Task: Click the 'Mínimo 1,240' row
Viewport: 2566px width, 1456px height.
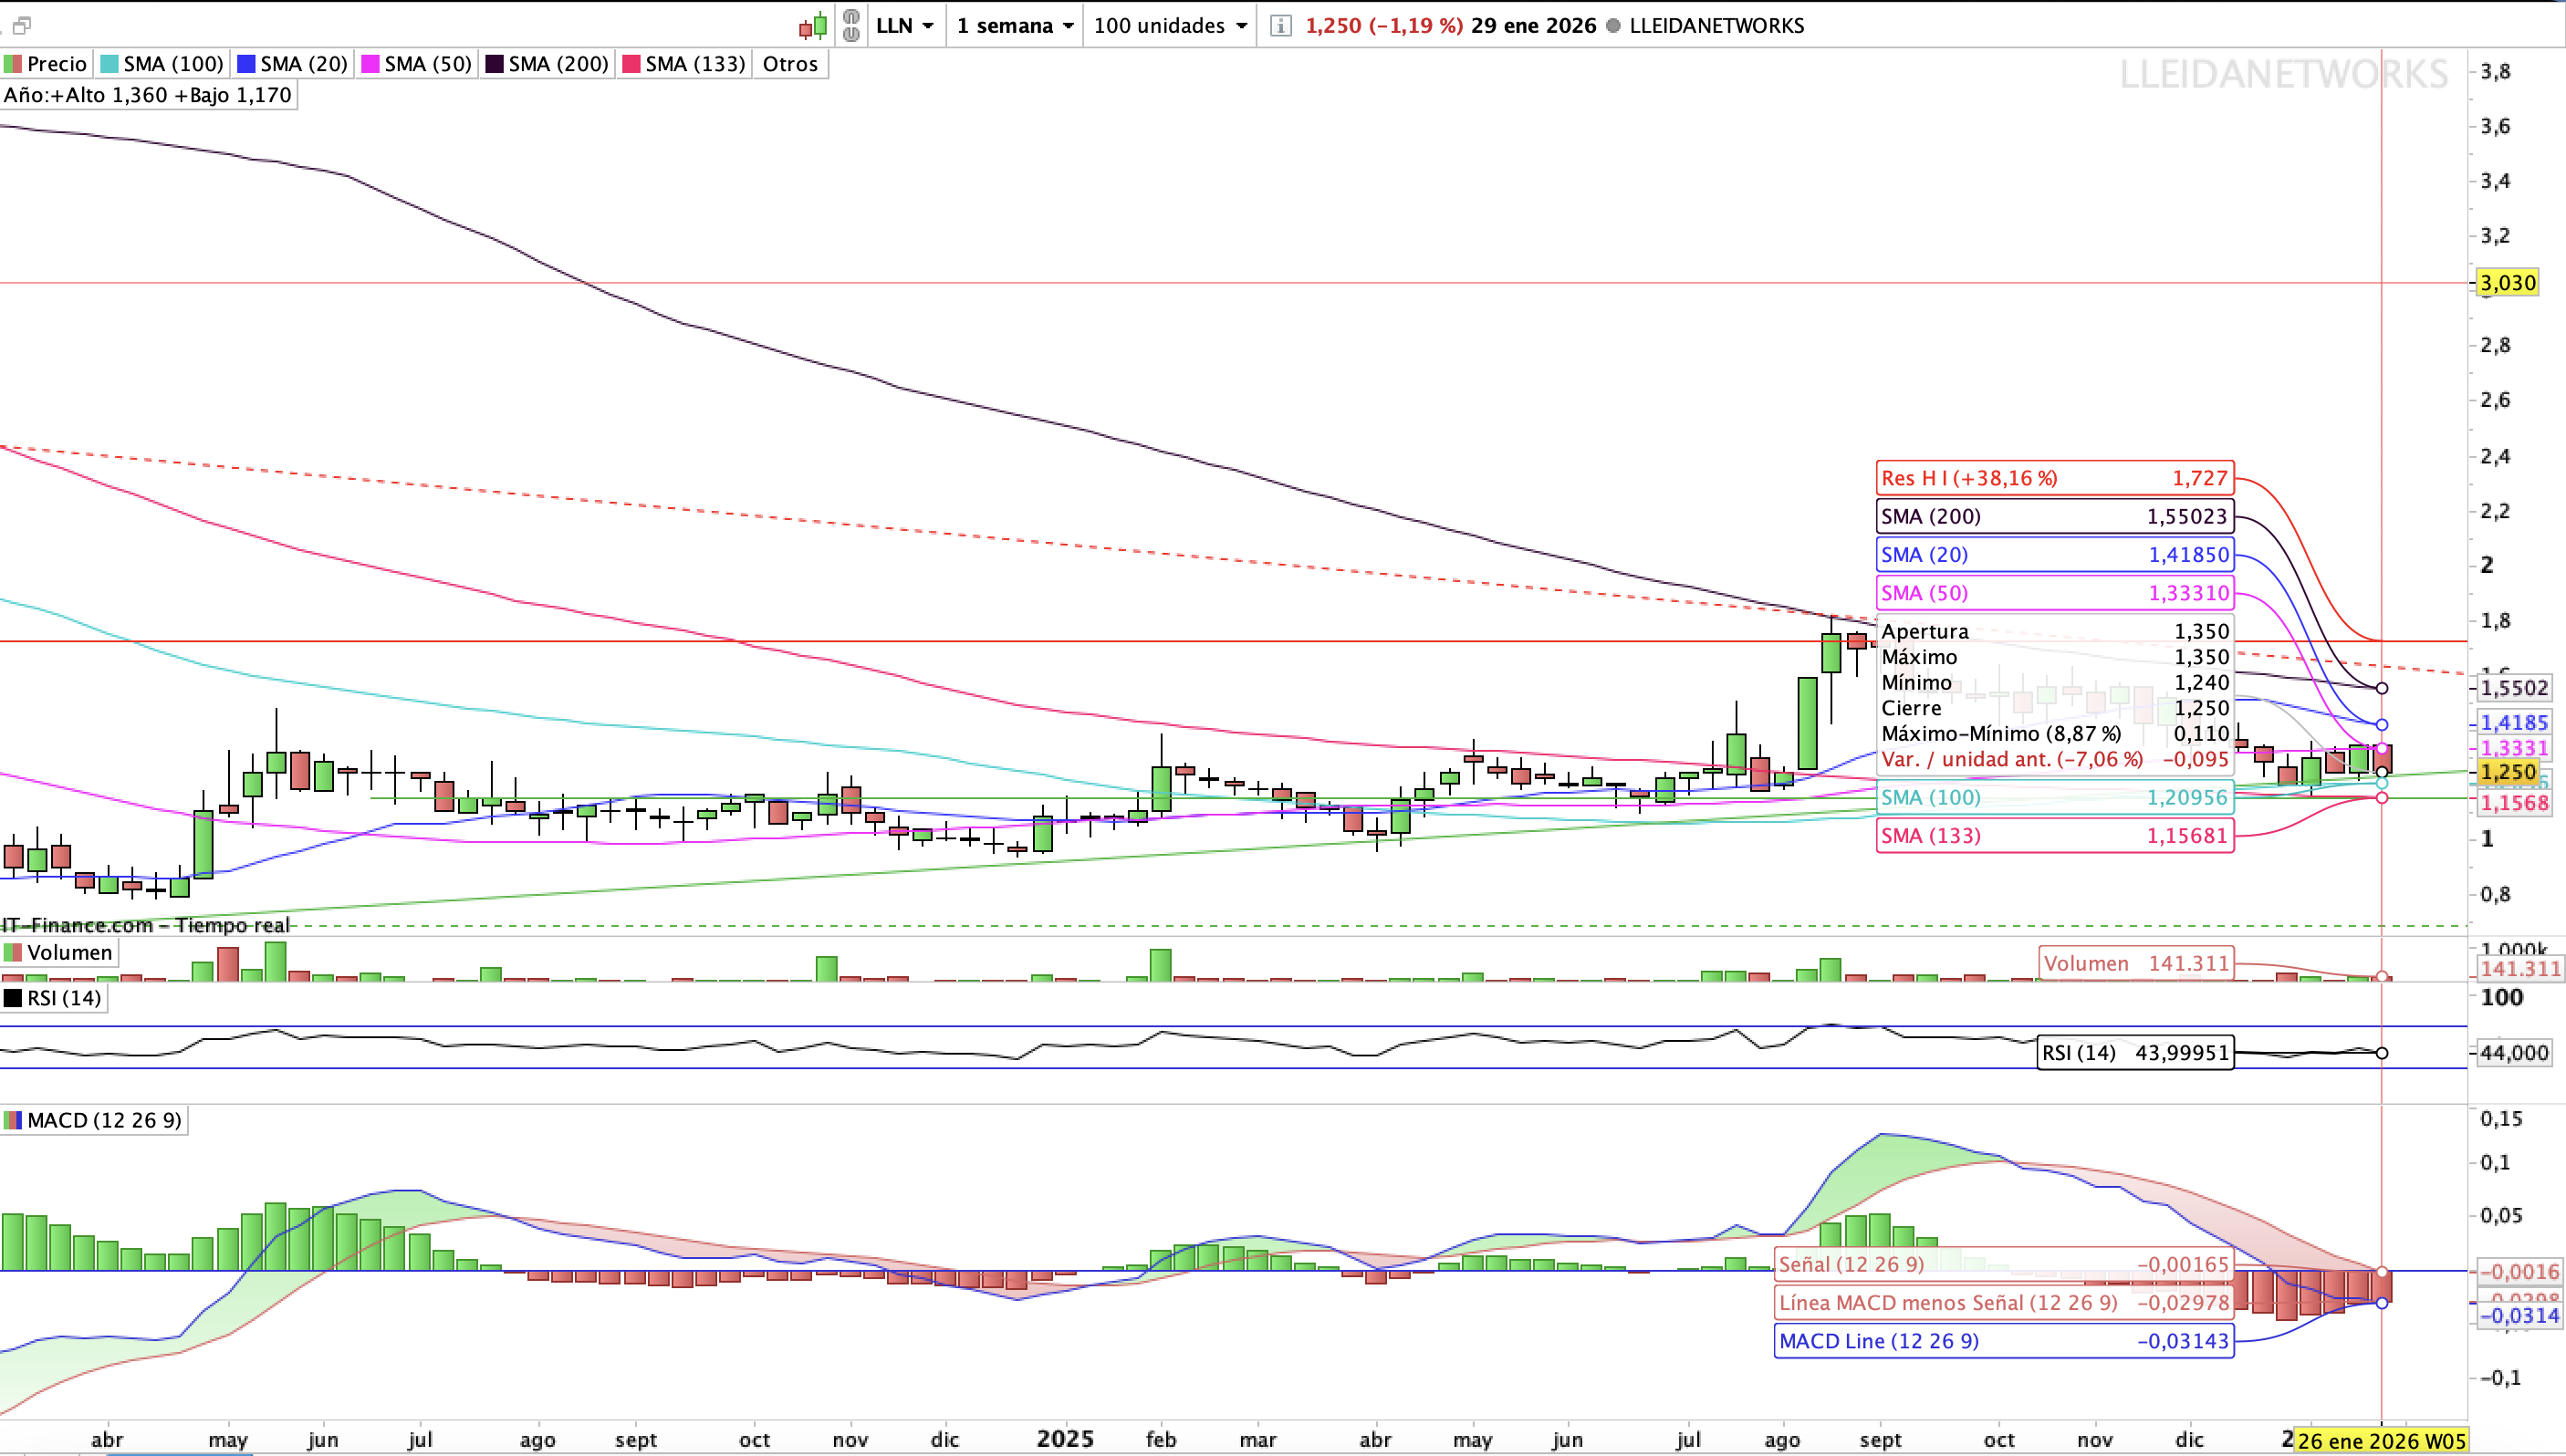Action: (x=2054, y=682)
